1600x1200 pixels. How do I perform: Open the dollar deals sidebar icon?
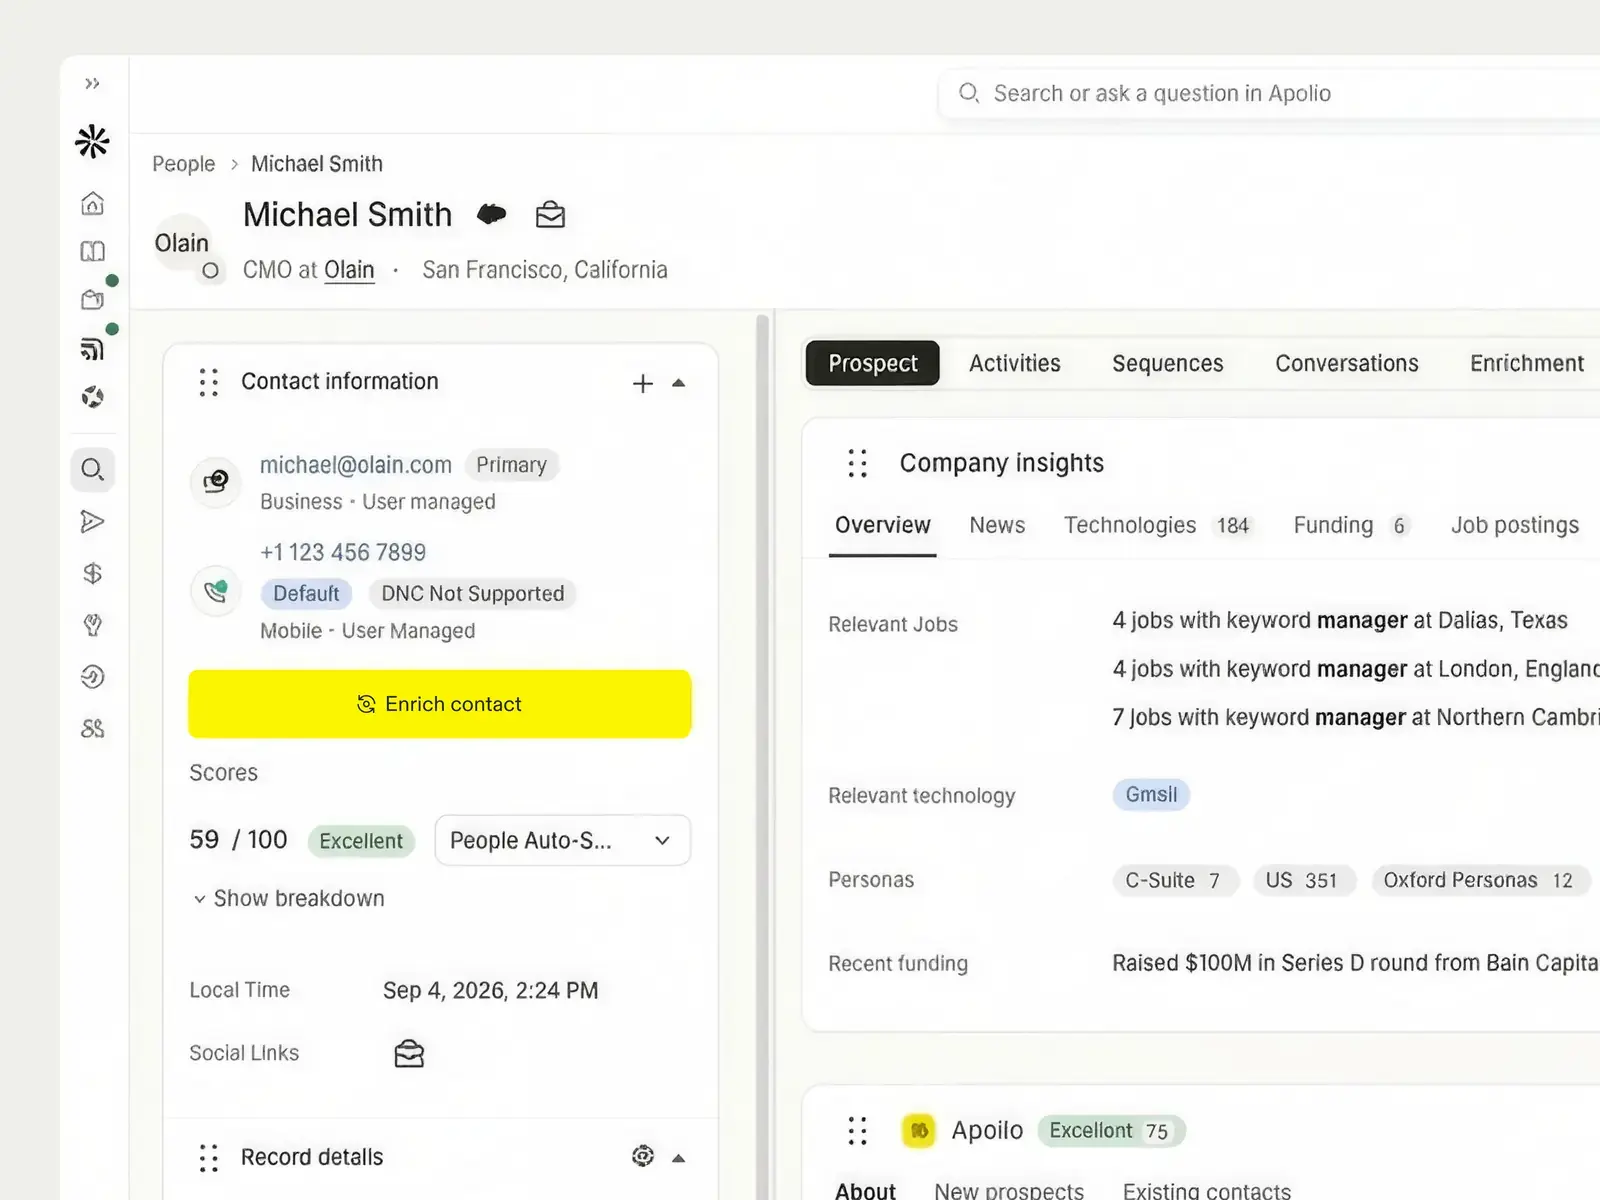[x=92, y=573]
